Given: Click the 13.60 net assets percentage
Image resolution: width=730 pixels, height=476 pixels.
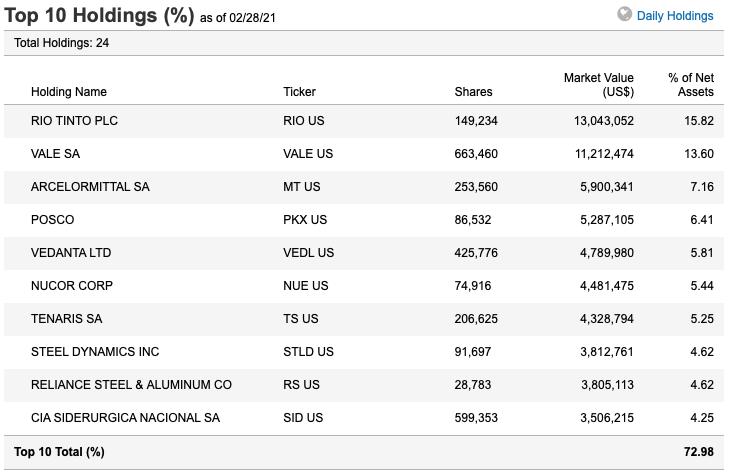Looking at the screenshot, I should pyautogui.click(x=699, y=154).
